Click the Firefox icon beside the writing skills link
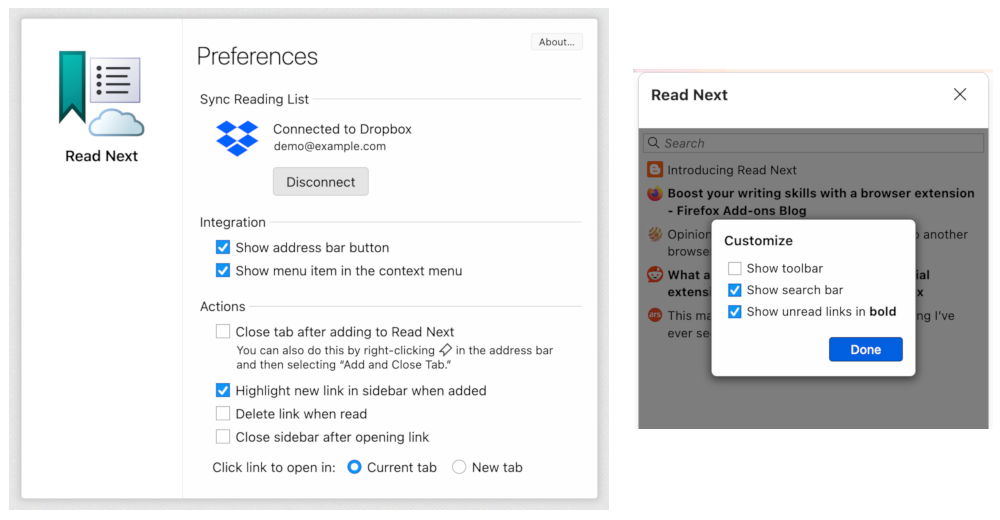This screenshot has height=520, width=1000. pyautogui.click(x=655, y=193)
